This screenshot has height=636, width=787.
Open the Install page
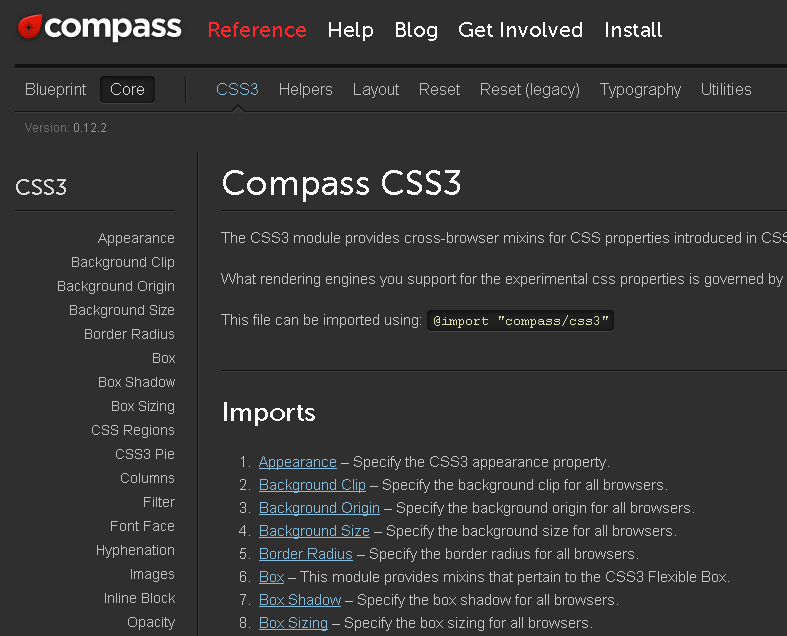pyautogui.click(x=633, y=30)
